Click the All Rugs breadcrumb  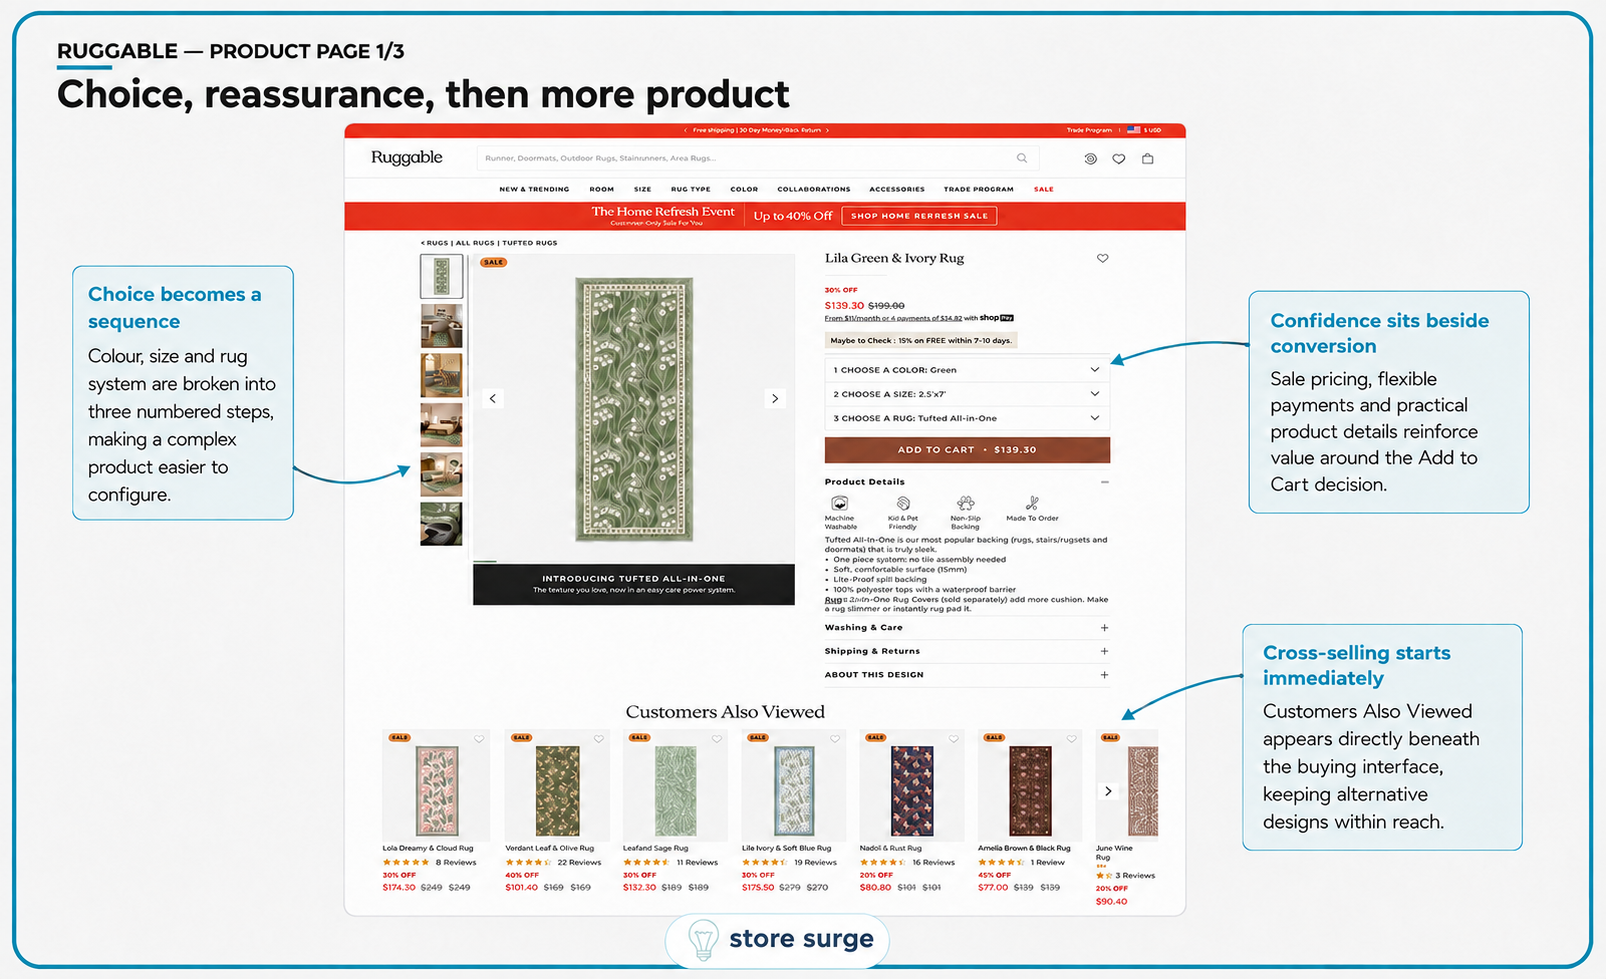point(475,243)
